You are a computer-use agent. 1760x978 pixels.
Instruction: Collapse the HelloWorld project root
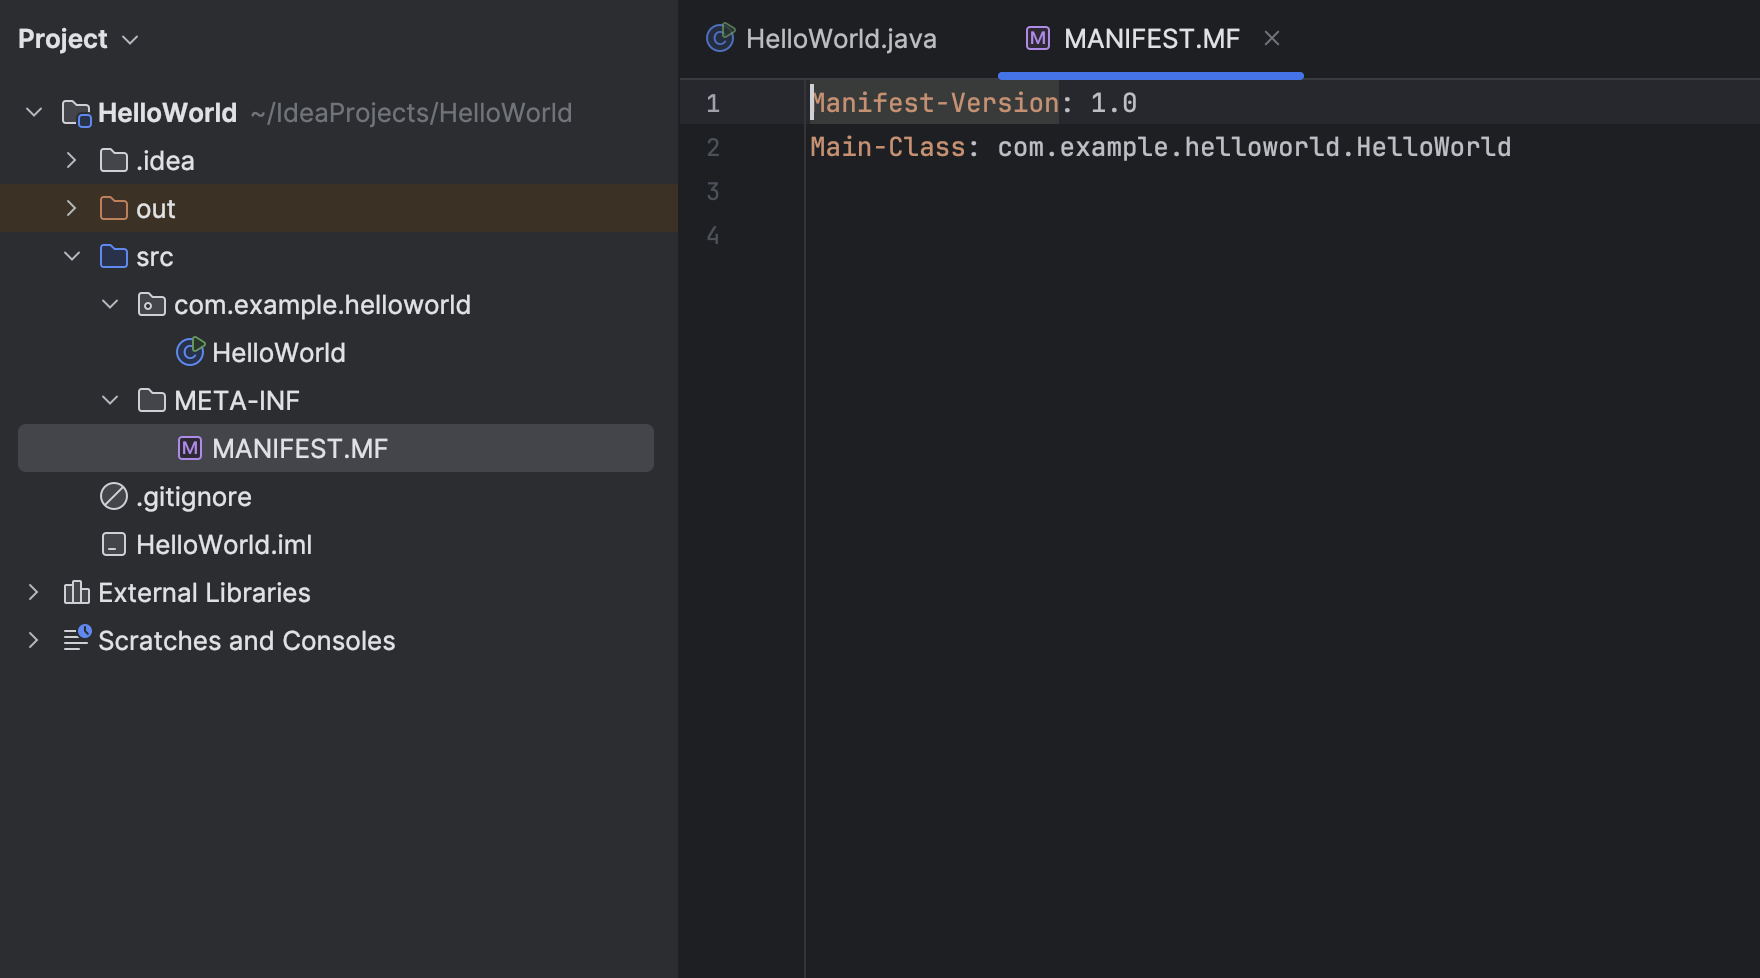(x=34, y=112)
